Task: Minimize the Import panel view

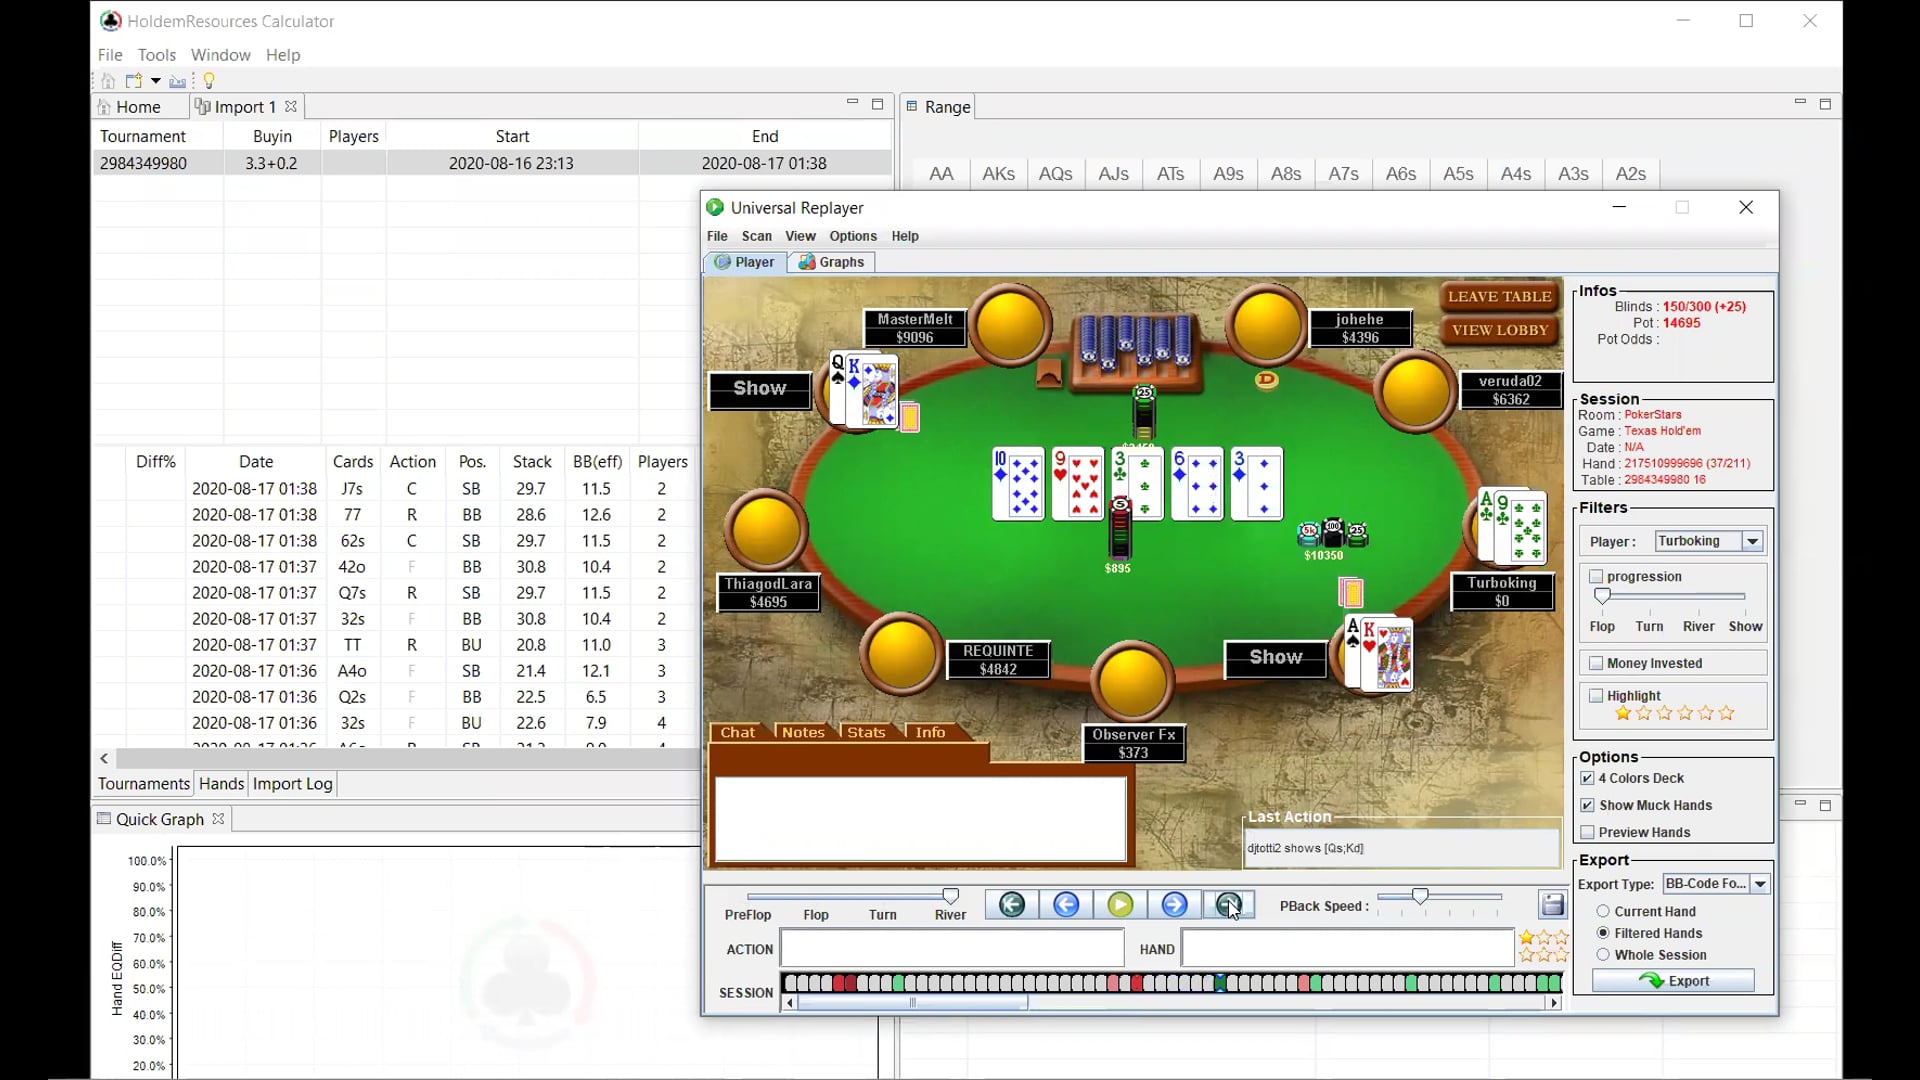Action: coord(852,103)
